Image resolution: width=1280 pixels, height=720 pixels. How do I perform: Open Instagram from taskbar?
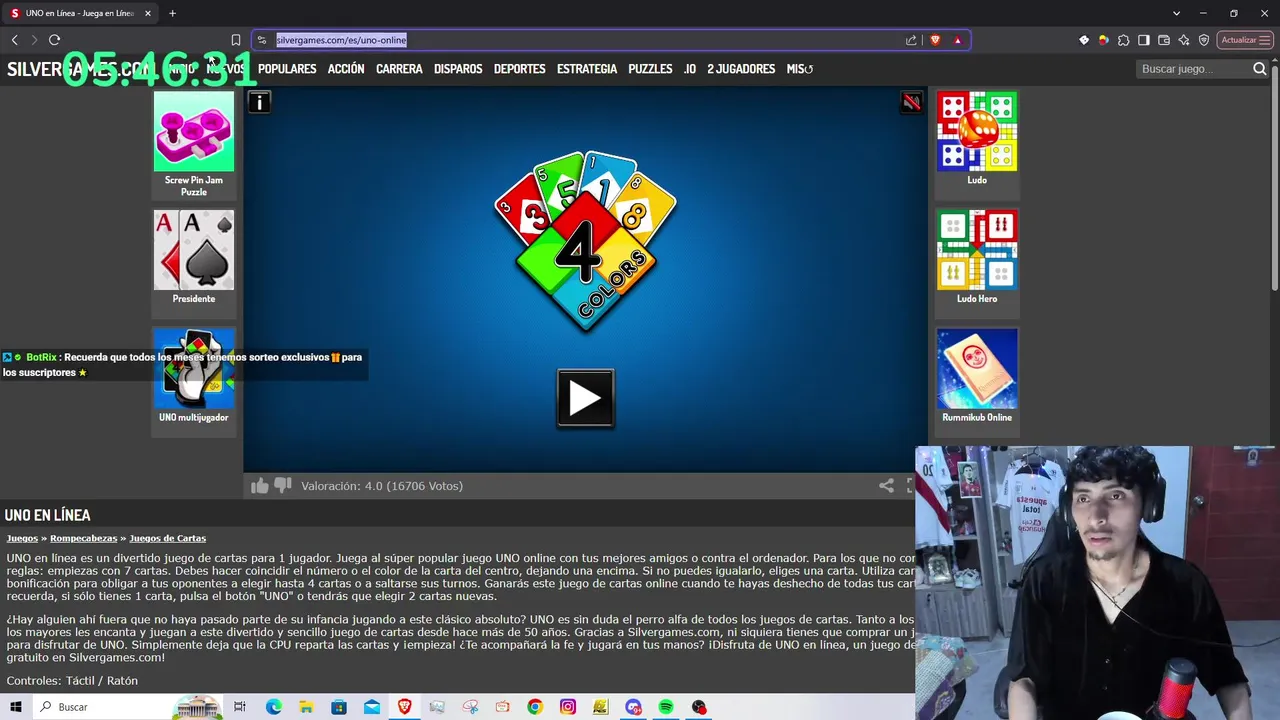[568, 707]
